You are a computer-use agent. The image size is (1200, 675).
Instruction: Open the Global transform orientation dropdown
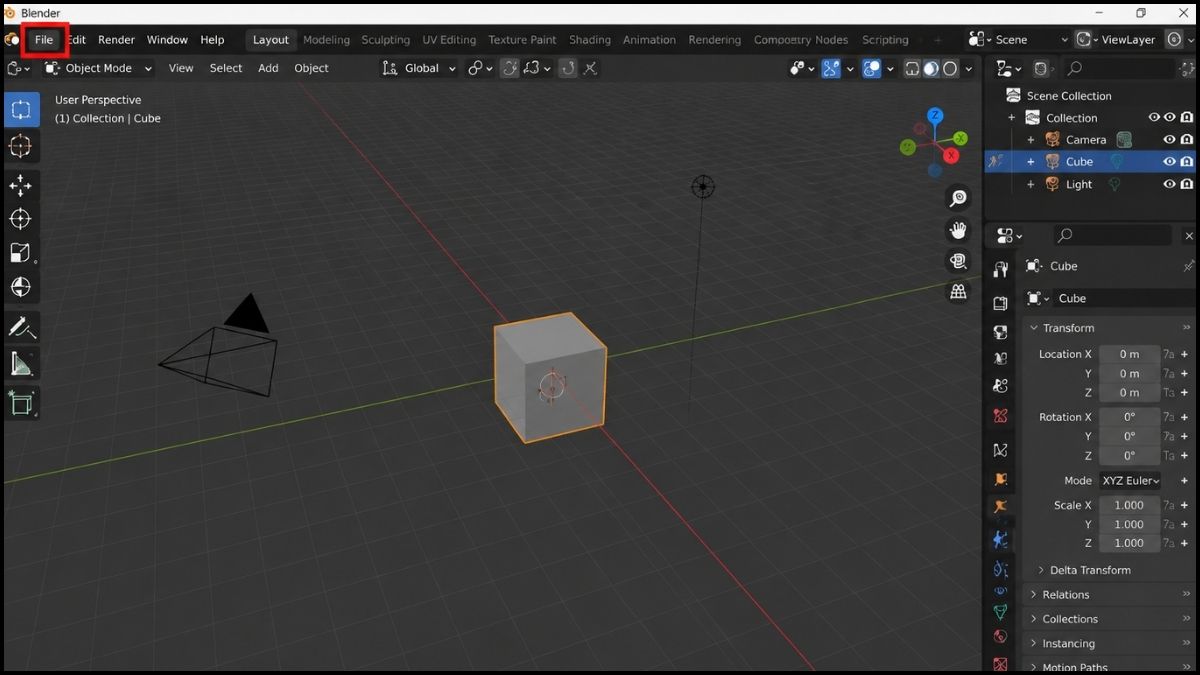pyautogui.click(x=419, y=68)
